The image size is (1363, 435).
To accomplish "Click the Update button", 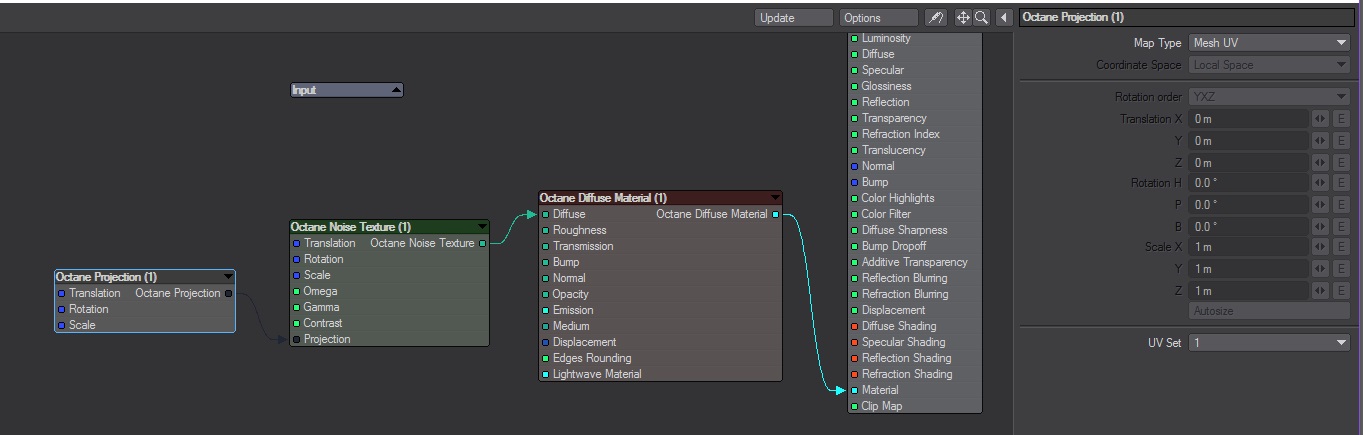I will pos(794,18).
